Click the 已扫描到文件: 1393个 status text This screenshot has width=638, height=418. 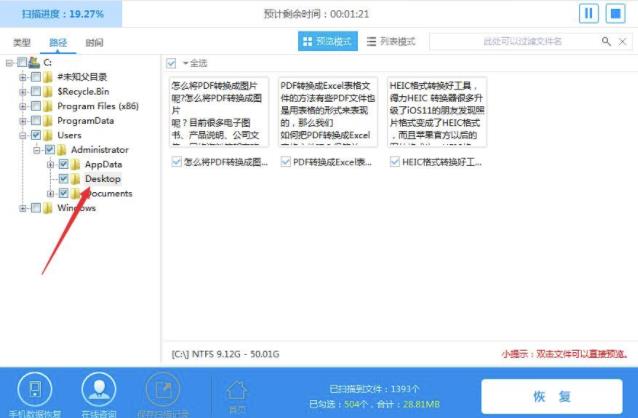coord(374,389)
